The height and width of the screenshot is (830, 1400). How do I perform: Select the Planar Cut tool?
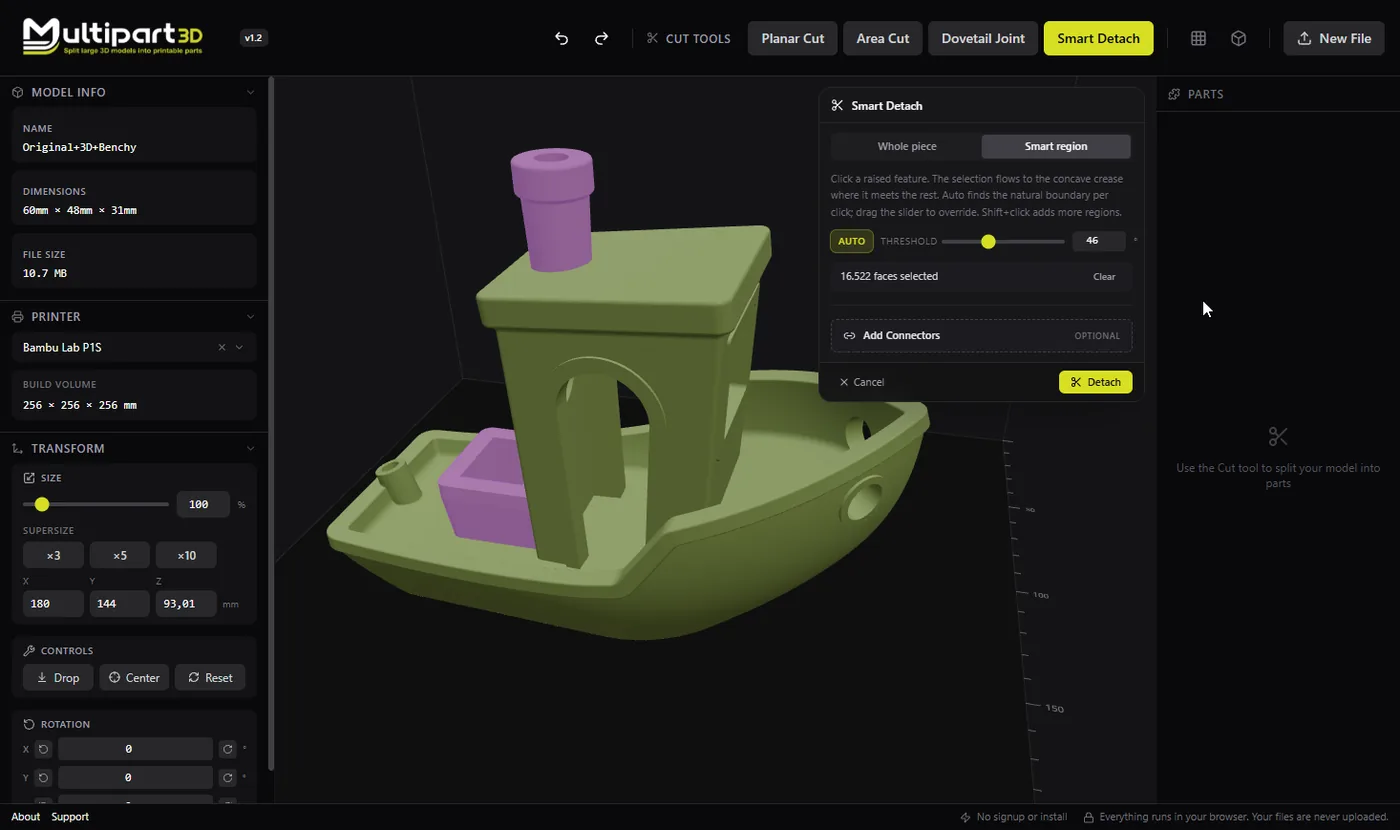pyautogui.click(x=793, y=39)
